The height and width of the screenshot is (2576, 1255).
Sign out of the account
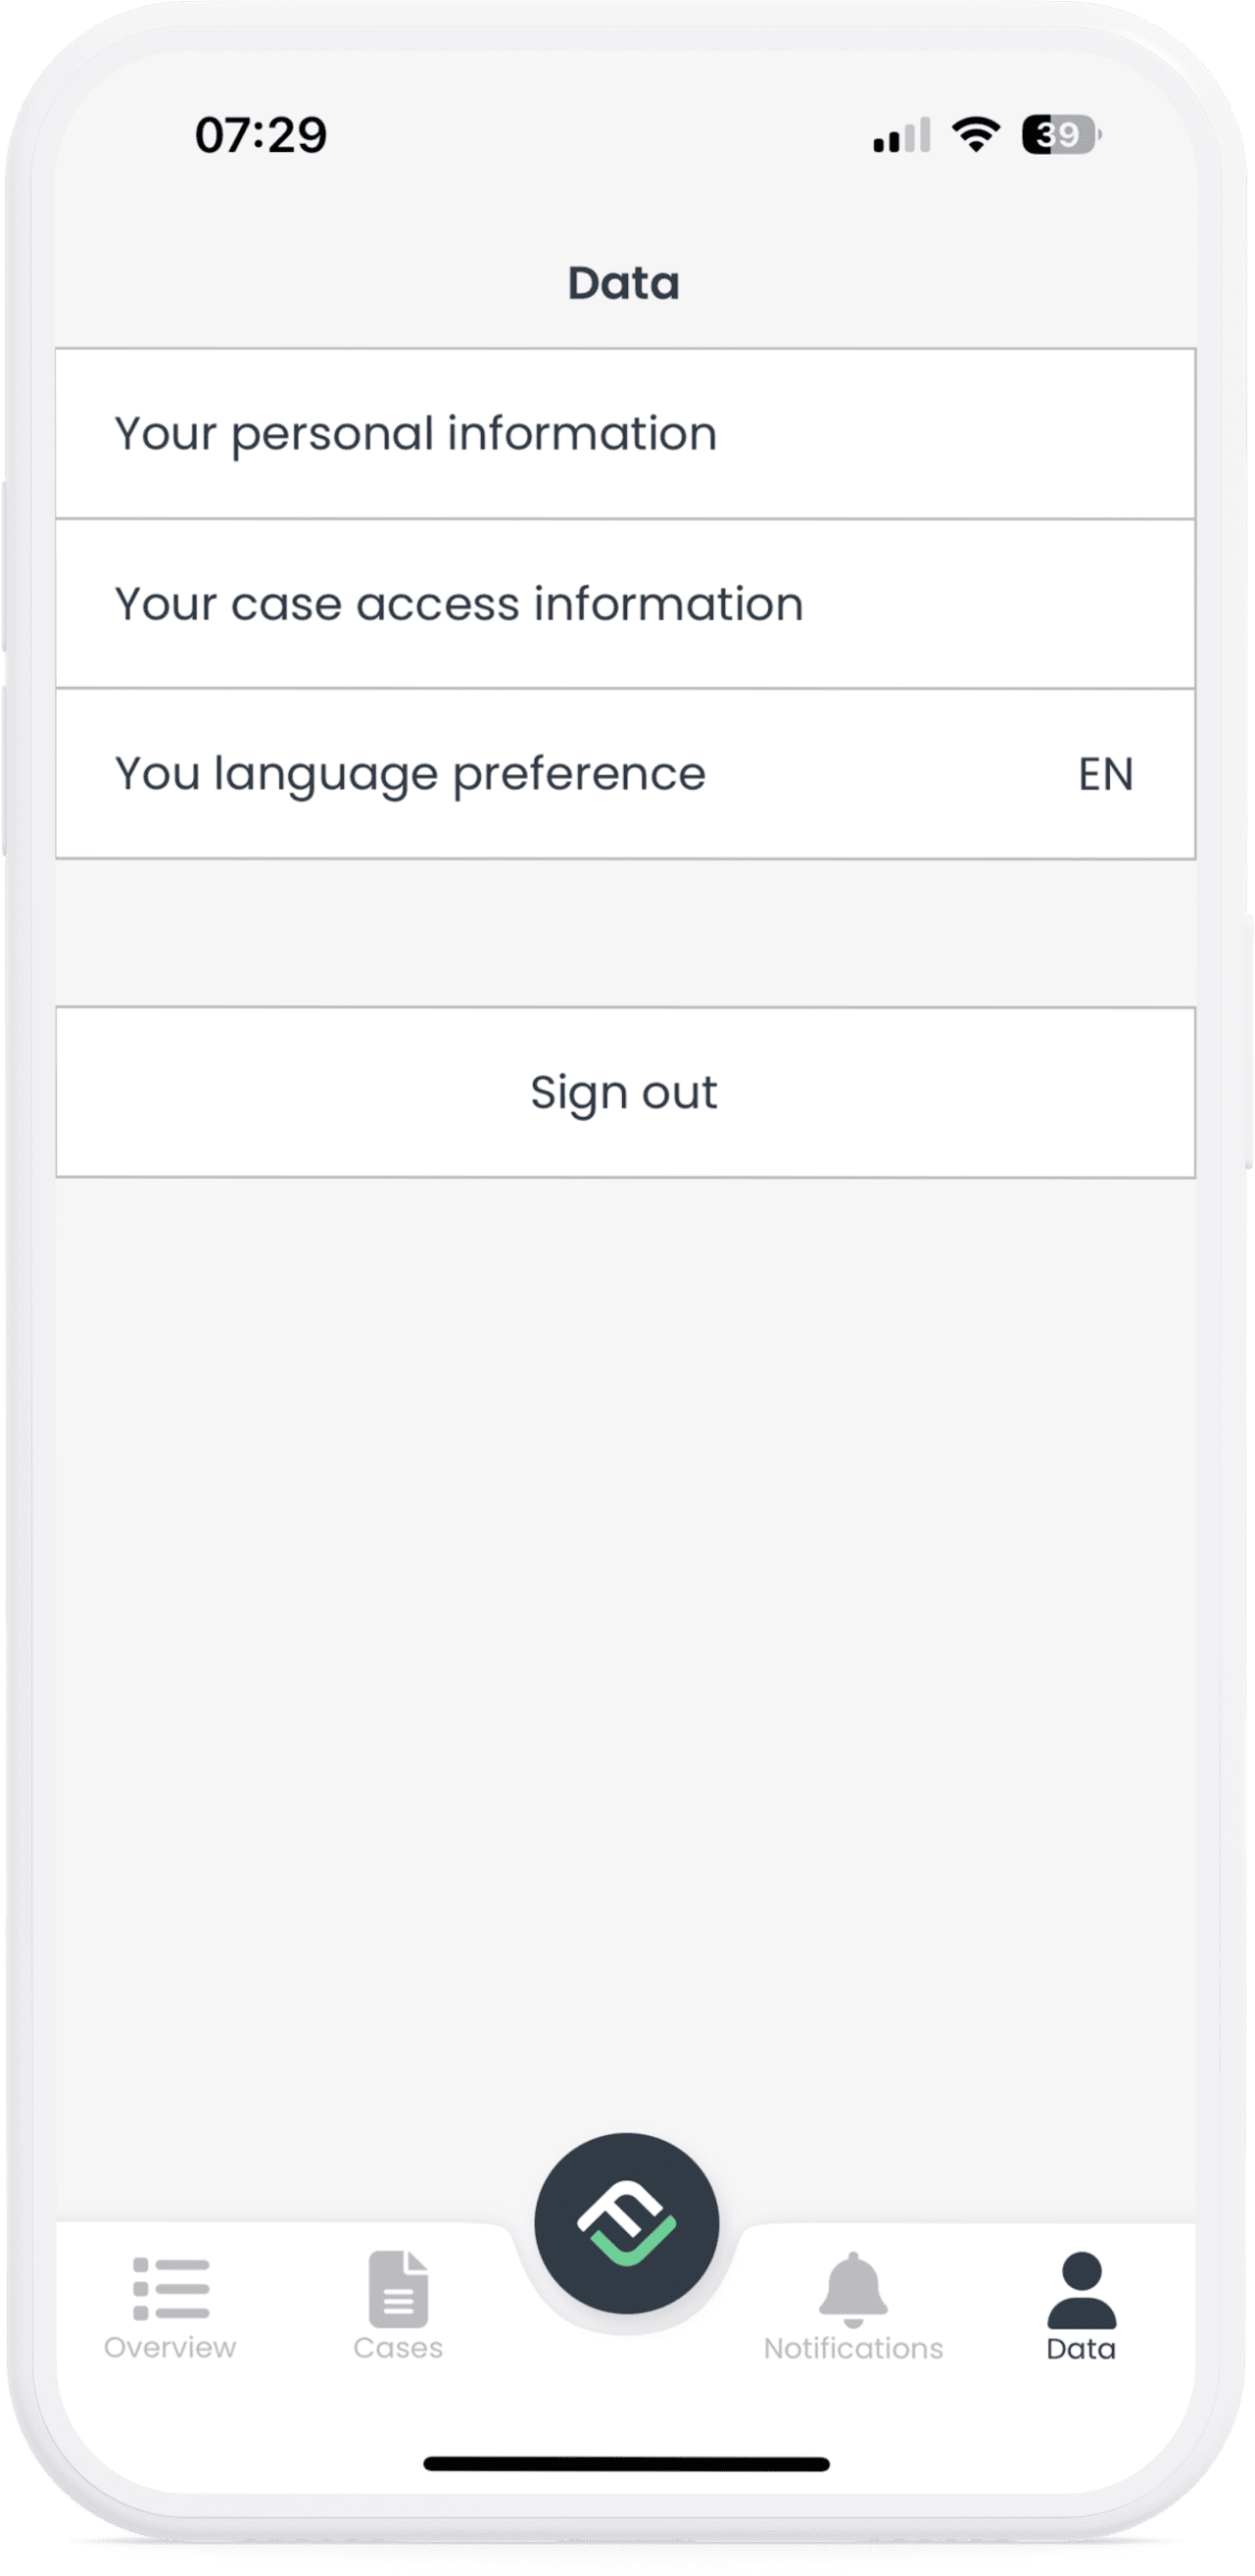(x=625, y=1092)
